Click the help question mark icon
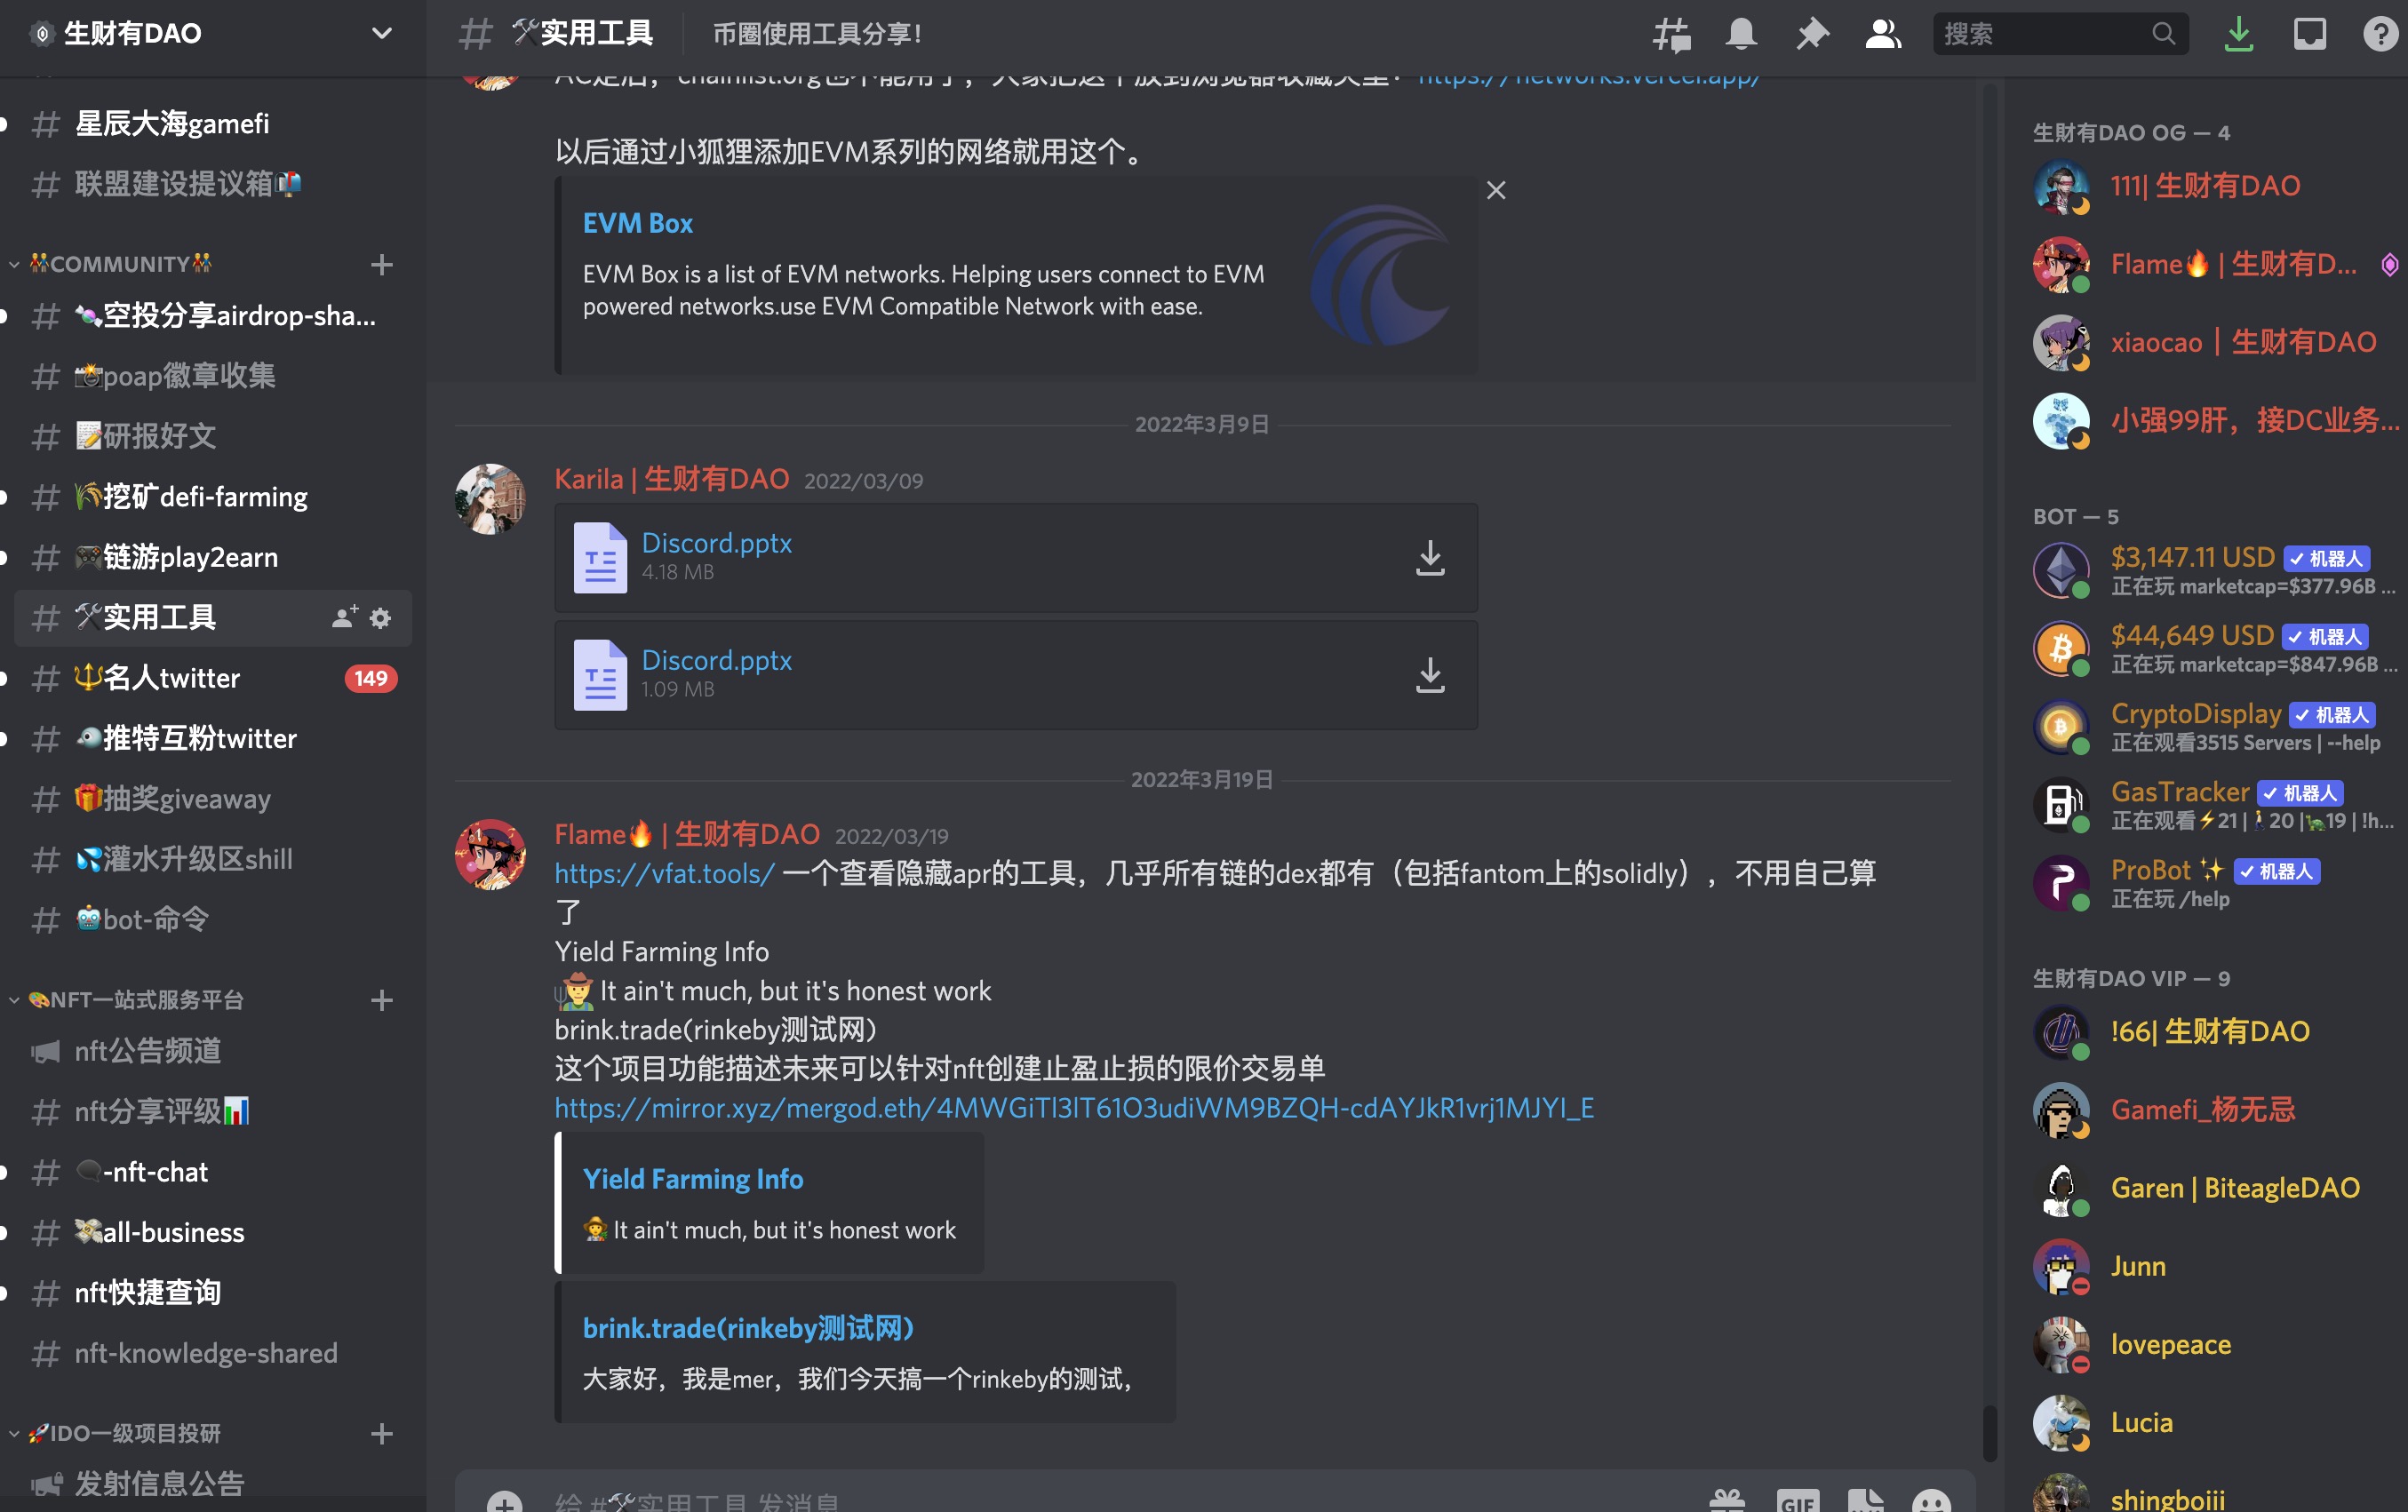 [2380, 34]
